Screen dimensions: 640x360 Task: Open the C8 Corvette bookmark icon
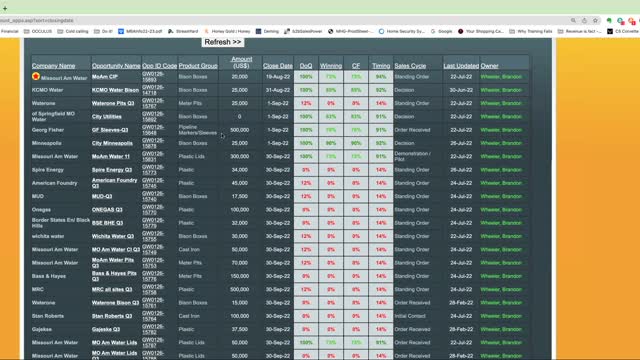tap(610, 31)
